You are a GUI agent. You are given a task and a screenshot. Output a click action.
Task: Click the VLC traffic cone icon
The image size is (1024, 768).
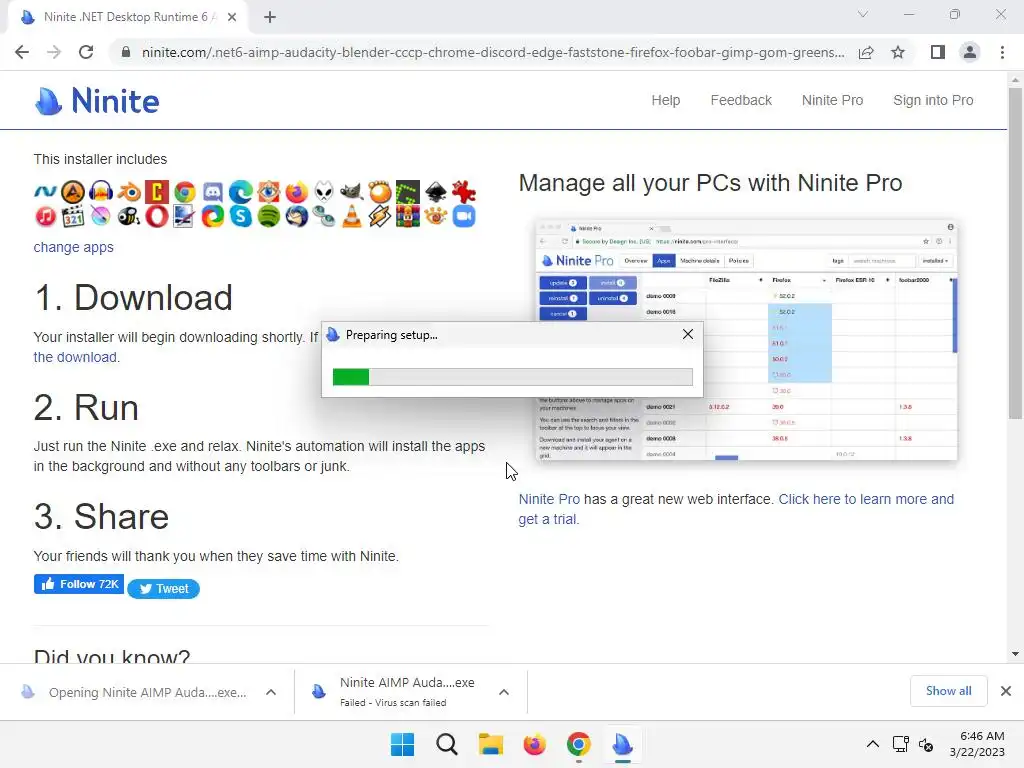tap(352, 216)
